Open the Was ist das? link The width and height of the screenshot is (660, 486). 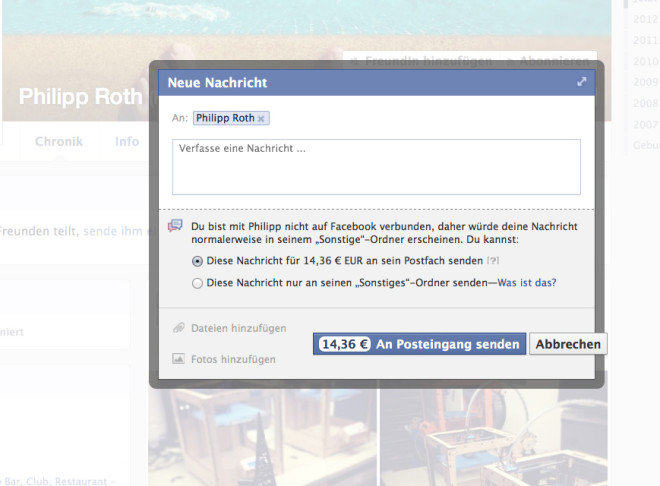tap(527, 282)
